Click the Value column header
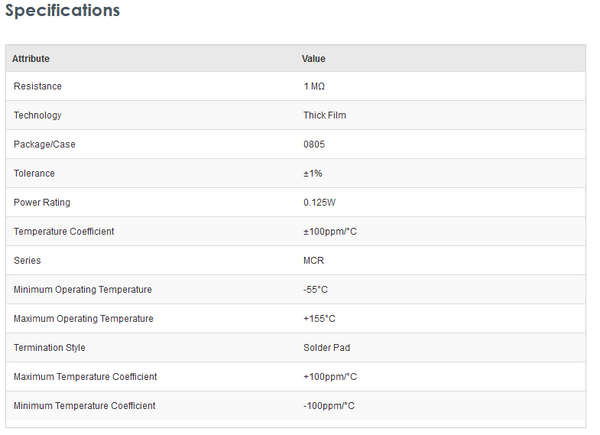This screenshot has width=600, height=435. pos(313,59)
